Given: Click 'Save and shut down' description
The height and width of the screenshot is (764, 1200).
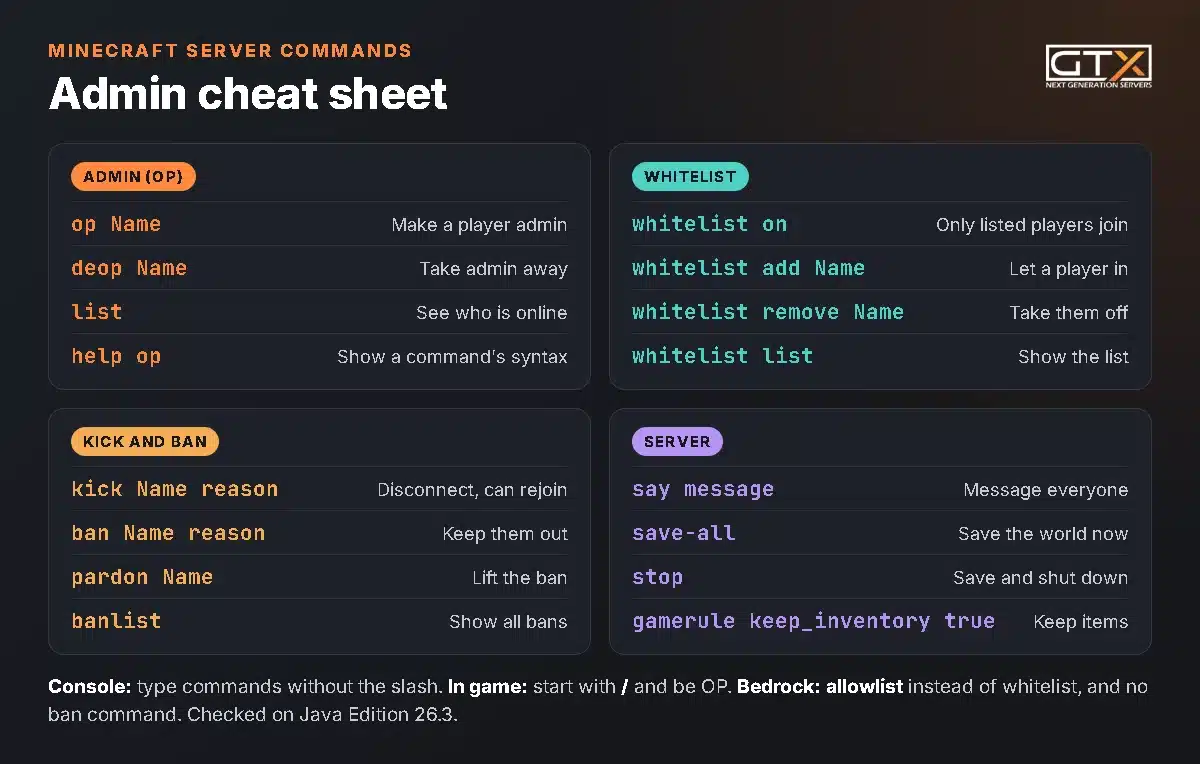Looking at the screenshot, I should (1040, 578).
